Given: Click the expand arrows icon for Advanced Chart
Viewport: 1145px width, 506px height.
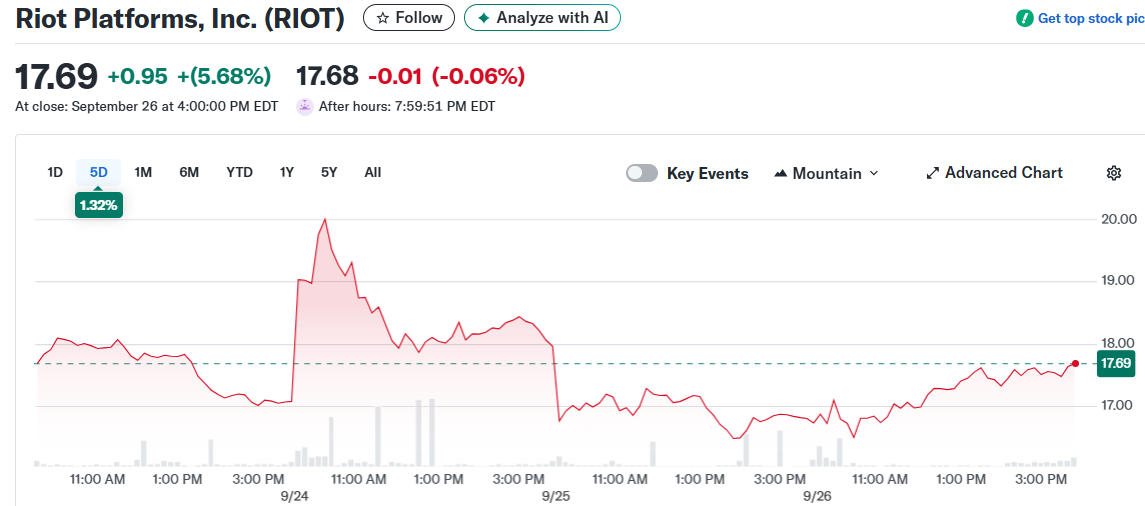Looking at the screenshot, I should point(933,173).
